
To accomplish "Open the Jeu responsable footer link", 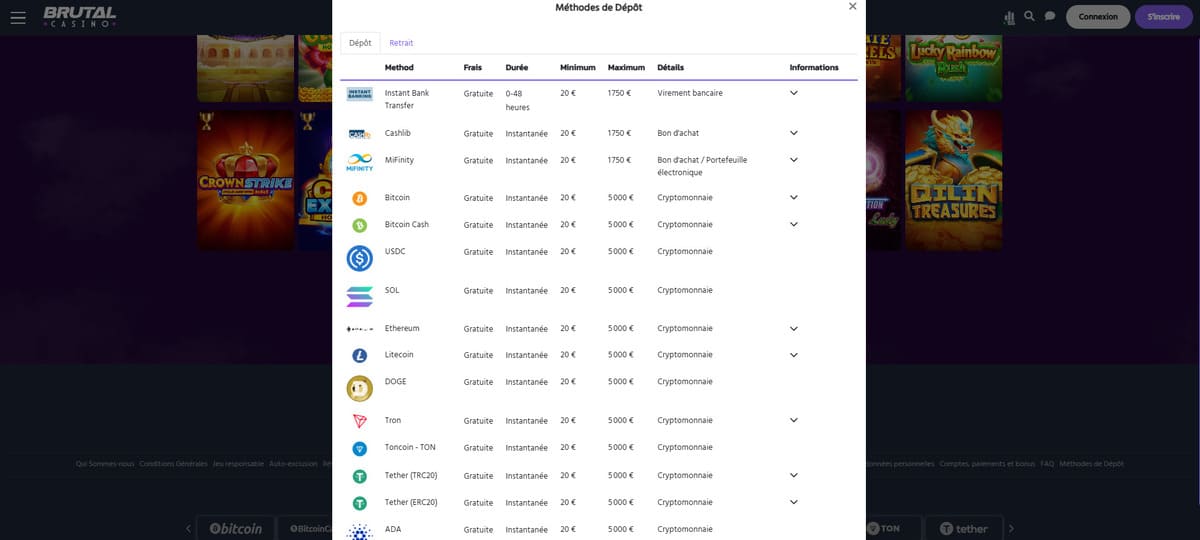I will pyautogui.click(x=238, y=464).
